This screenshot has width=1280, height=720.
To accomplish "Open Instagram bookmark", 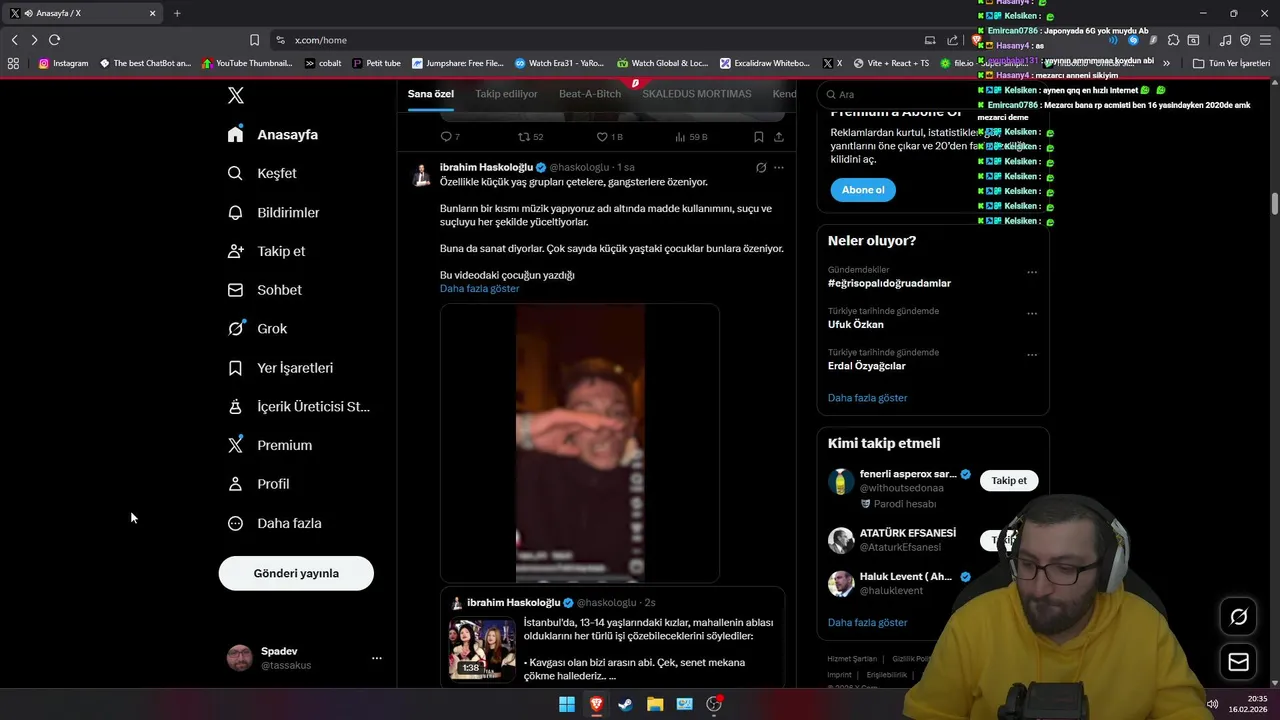I will [x=63, y=63].
